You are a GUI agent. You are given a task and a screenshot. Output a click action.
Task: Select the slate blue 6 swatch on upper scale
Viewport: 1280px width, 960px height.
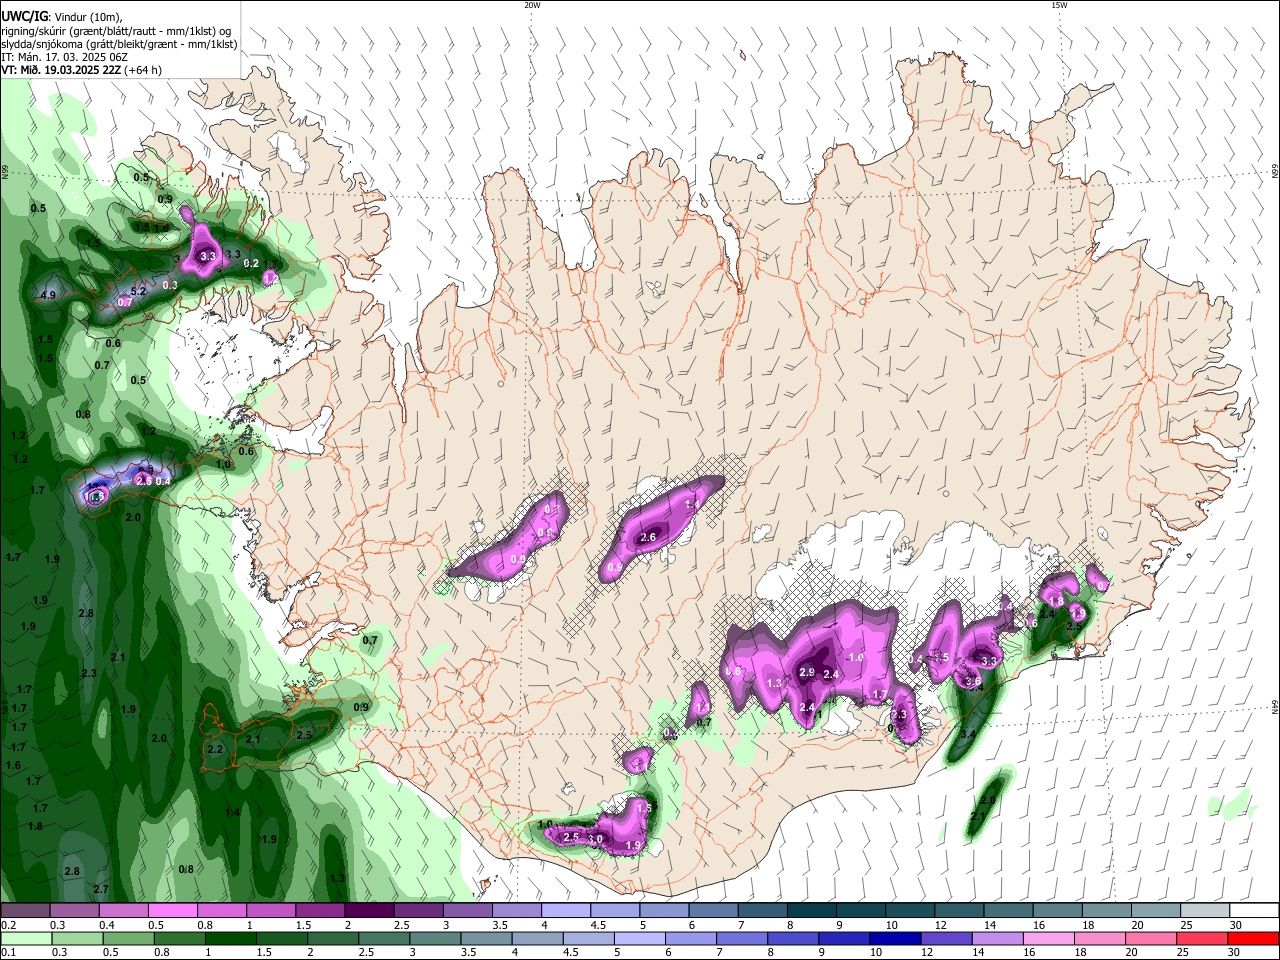pyautogui.click(x=714, y=911)
